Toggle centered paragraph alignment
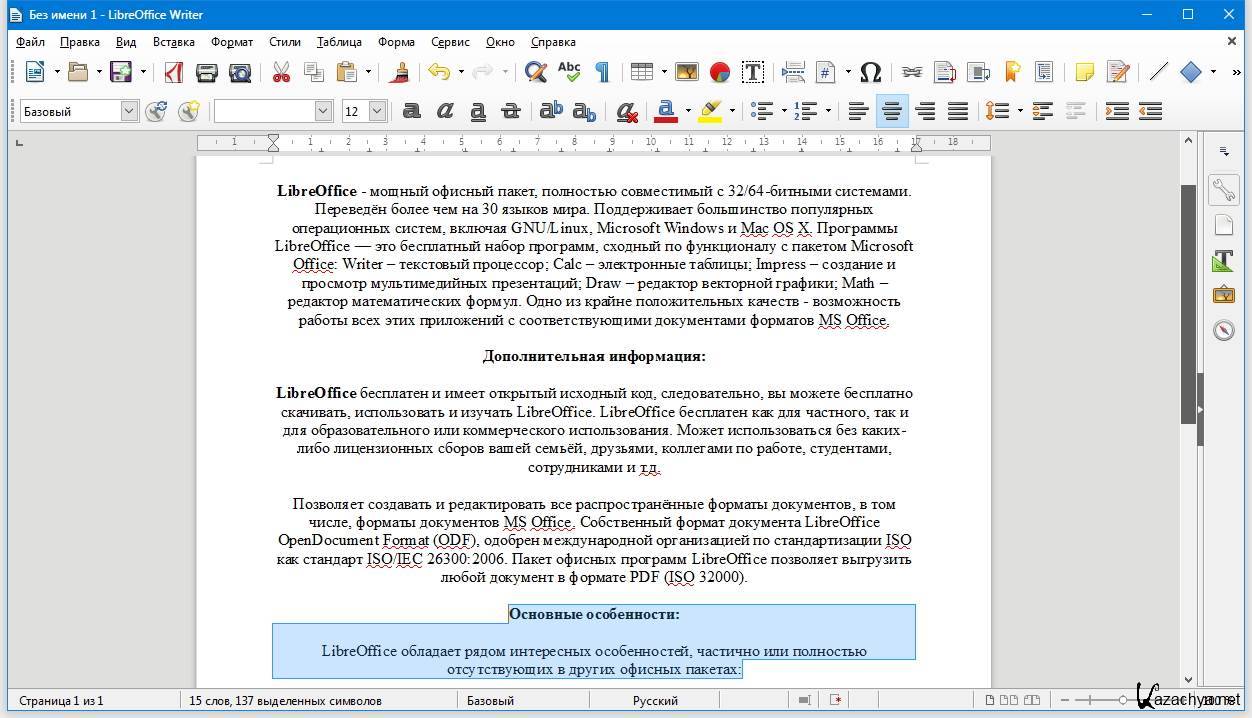The width and height of the screenshot is (1252, 718). 891,111
